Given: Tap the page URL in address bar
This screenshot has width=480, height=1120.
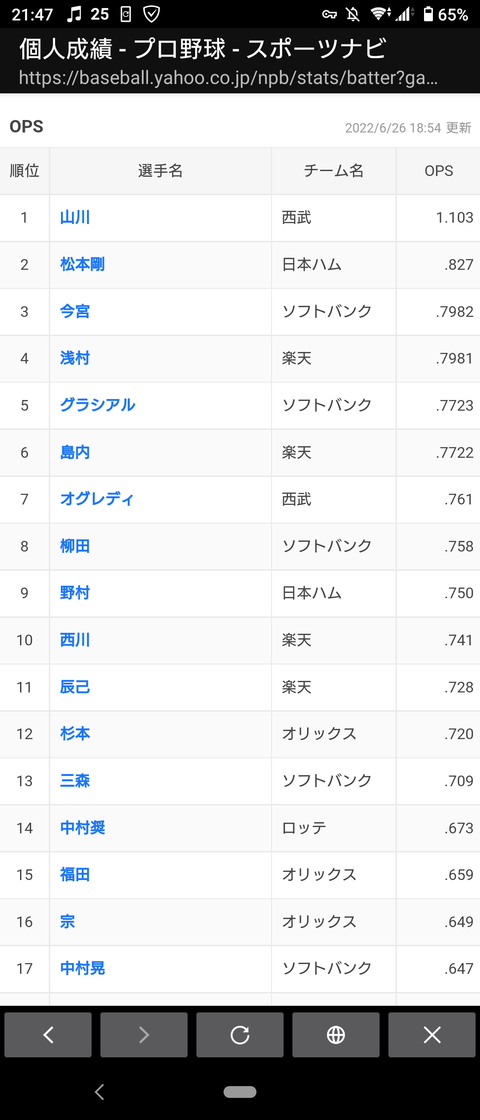Looking at the screenshot, I should pos(228,78).
